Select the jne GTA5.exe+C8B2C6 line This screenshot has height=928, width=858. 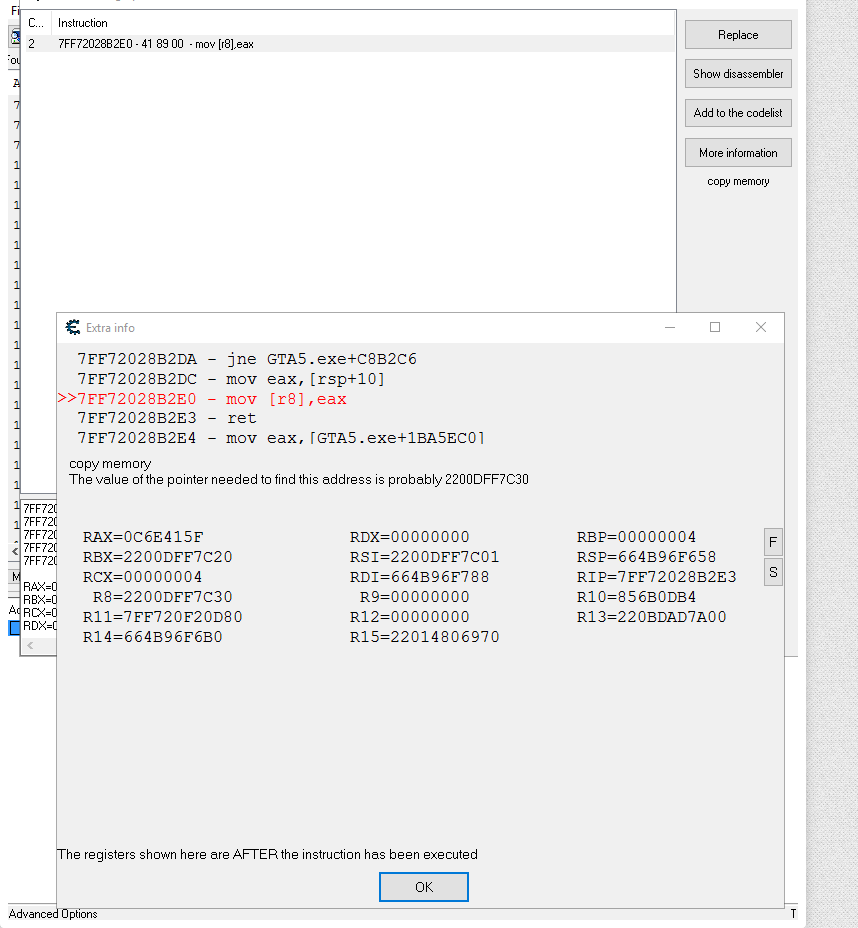(247, 359)
